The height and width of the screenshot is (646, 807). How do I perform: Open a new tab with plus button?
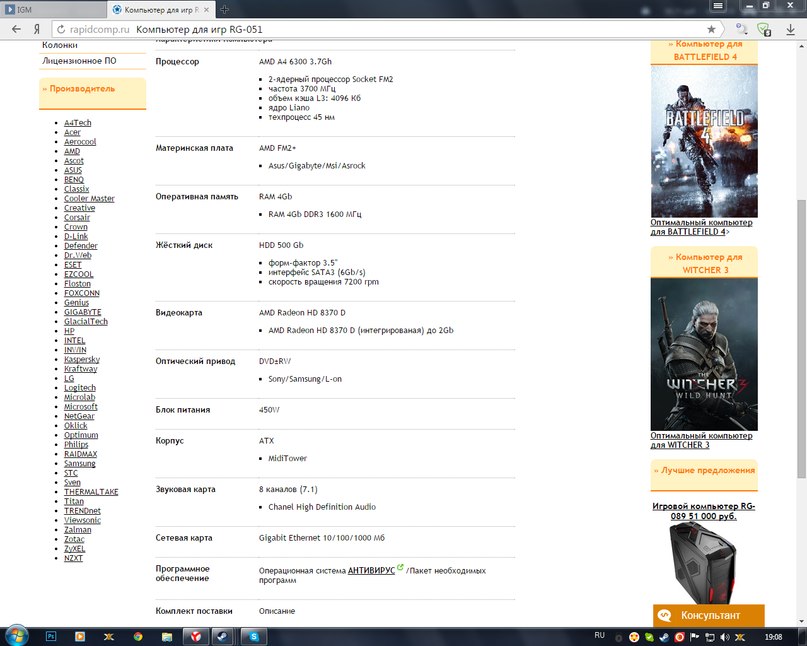(x=224, y=9)
